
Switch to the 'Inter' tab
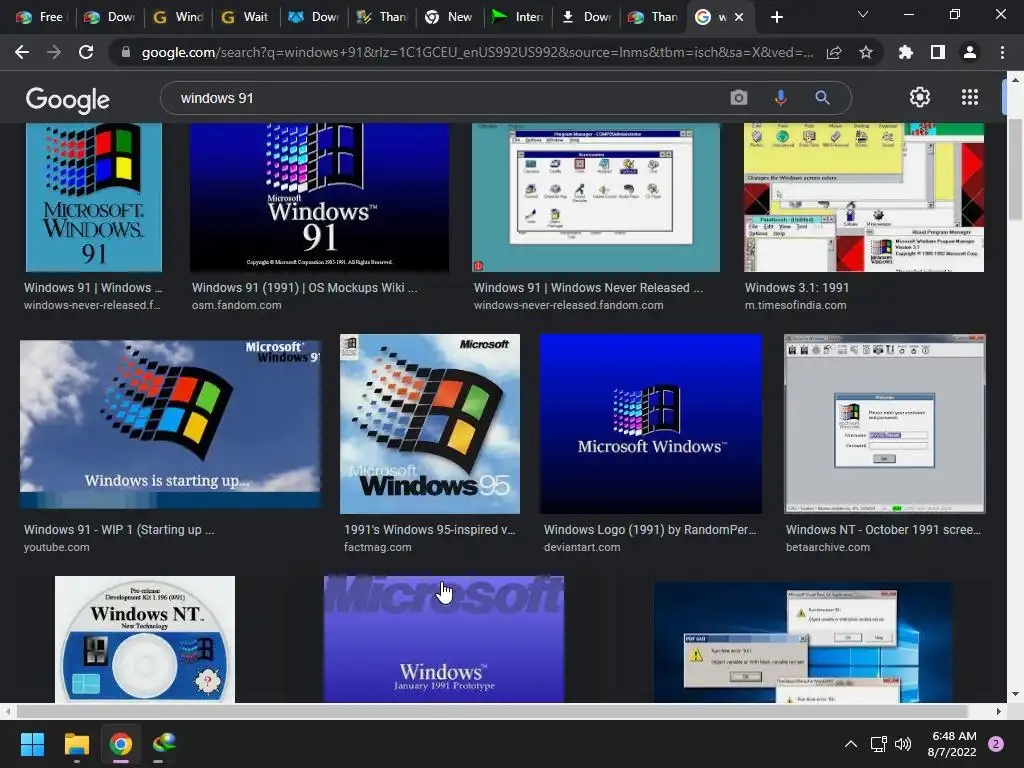tap(517, 17)
